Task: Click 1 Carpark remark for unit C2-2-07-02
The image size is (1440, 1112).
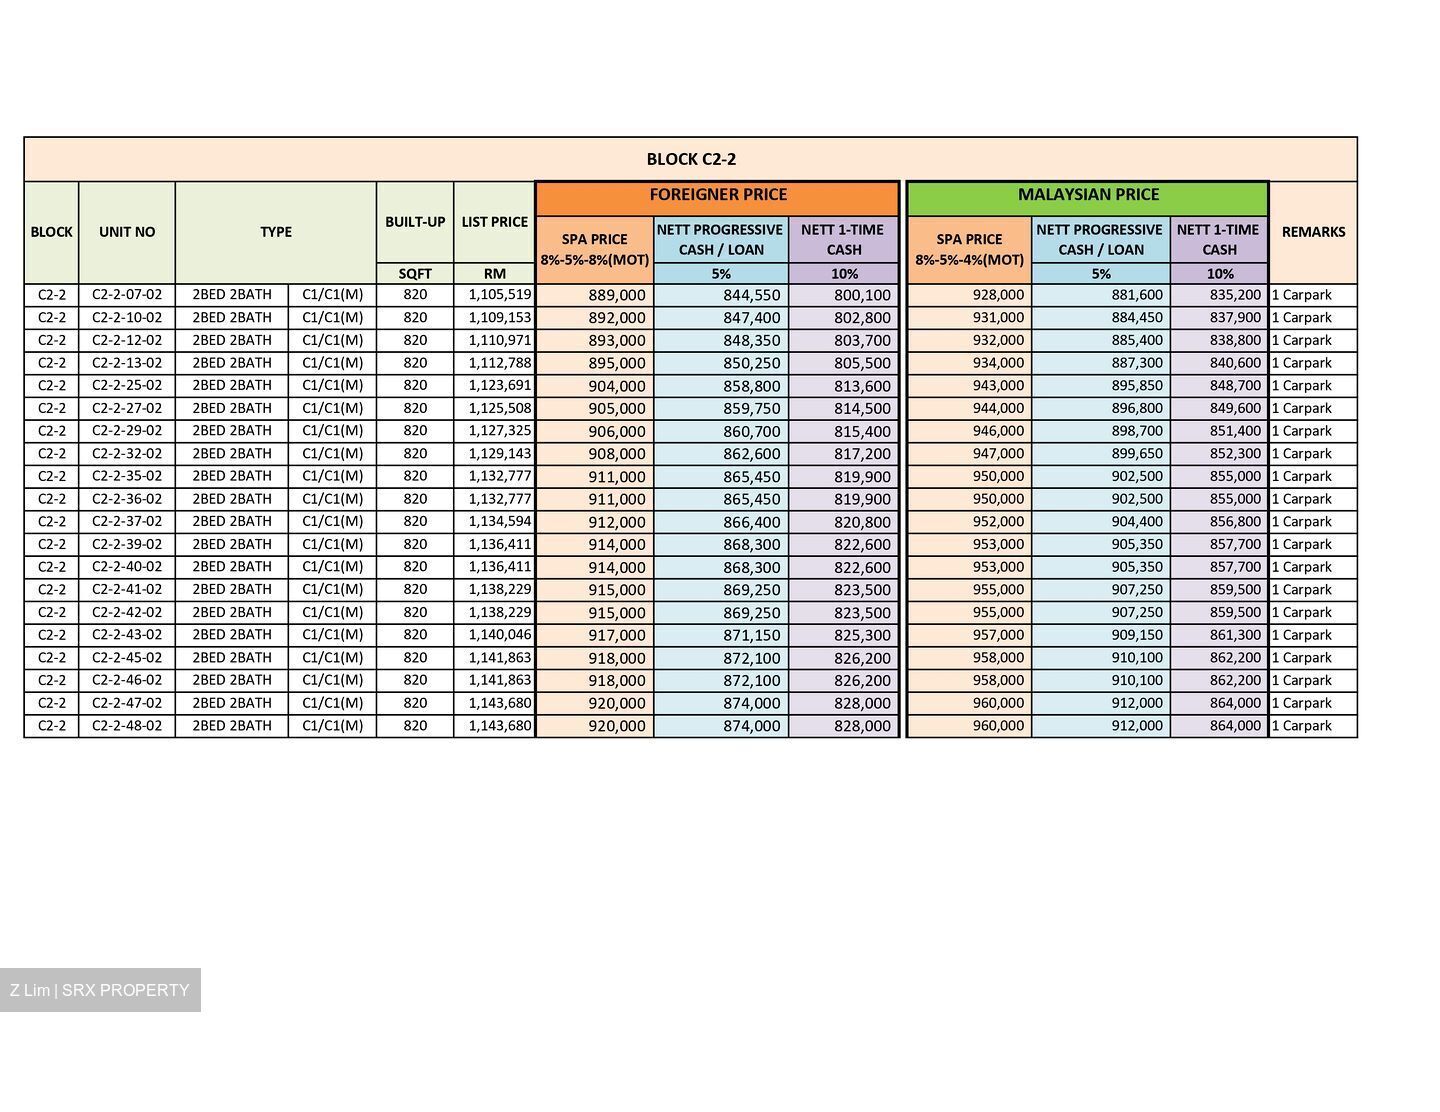Action: click(1302, 295)
